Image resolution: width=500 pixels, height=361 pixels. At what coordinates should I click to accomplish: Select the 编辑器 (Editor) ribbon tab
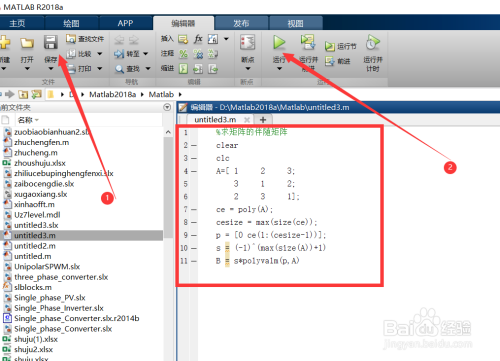(x=183, y=23)
